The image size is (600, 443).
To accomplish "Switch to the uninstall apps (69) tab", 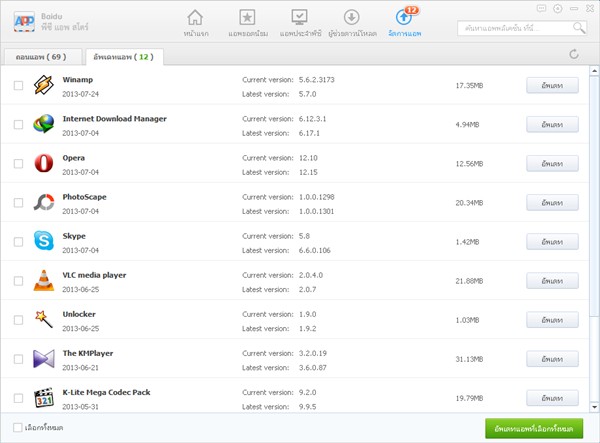I will 42,57.
